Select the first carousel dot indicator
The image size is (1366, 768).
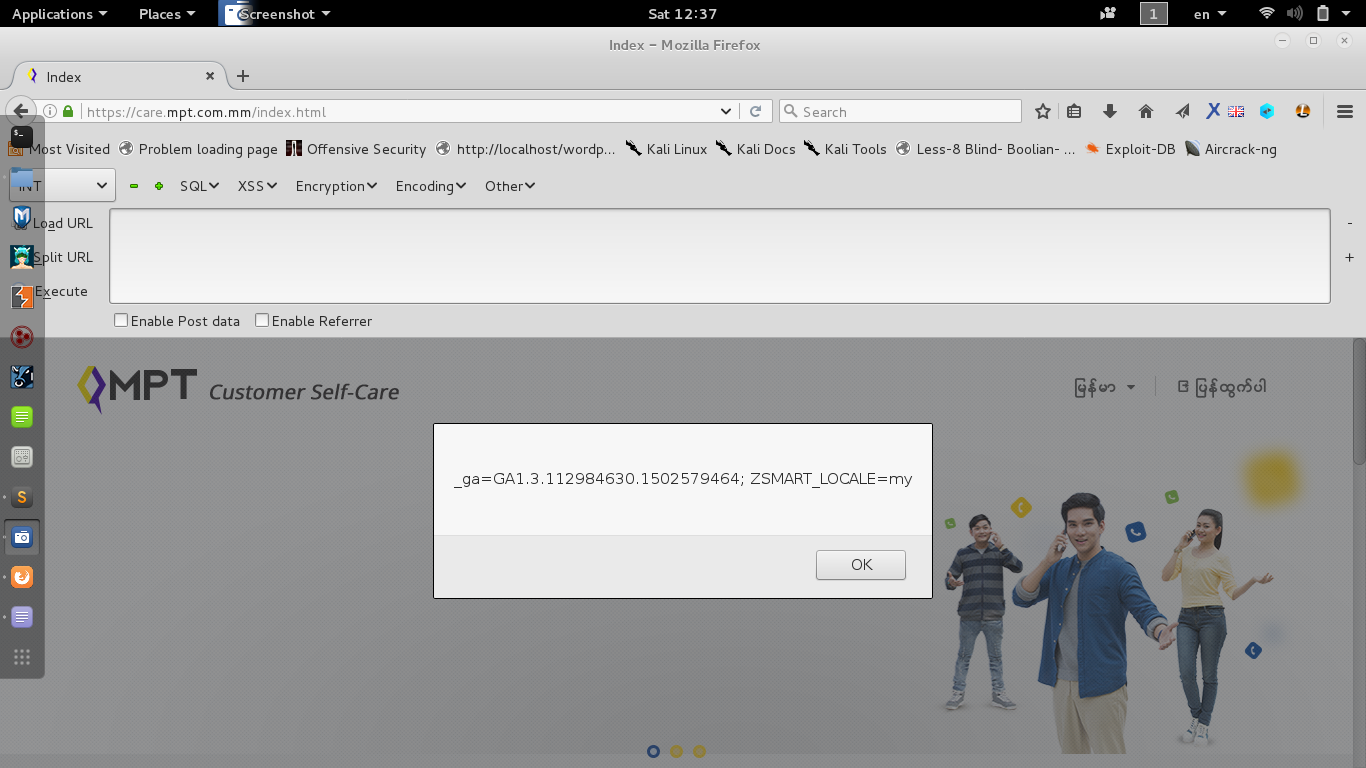[x=653, y=751]
